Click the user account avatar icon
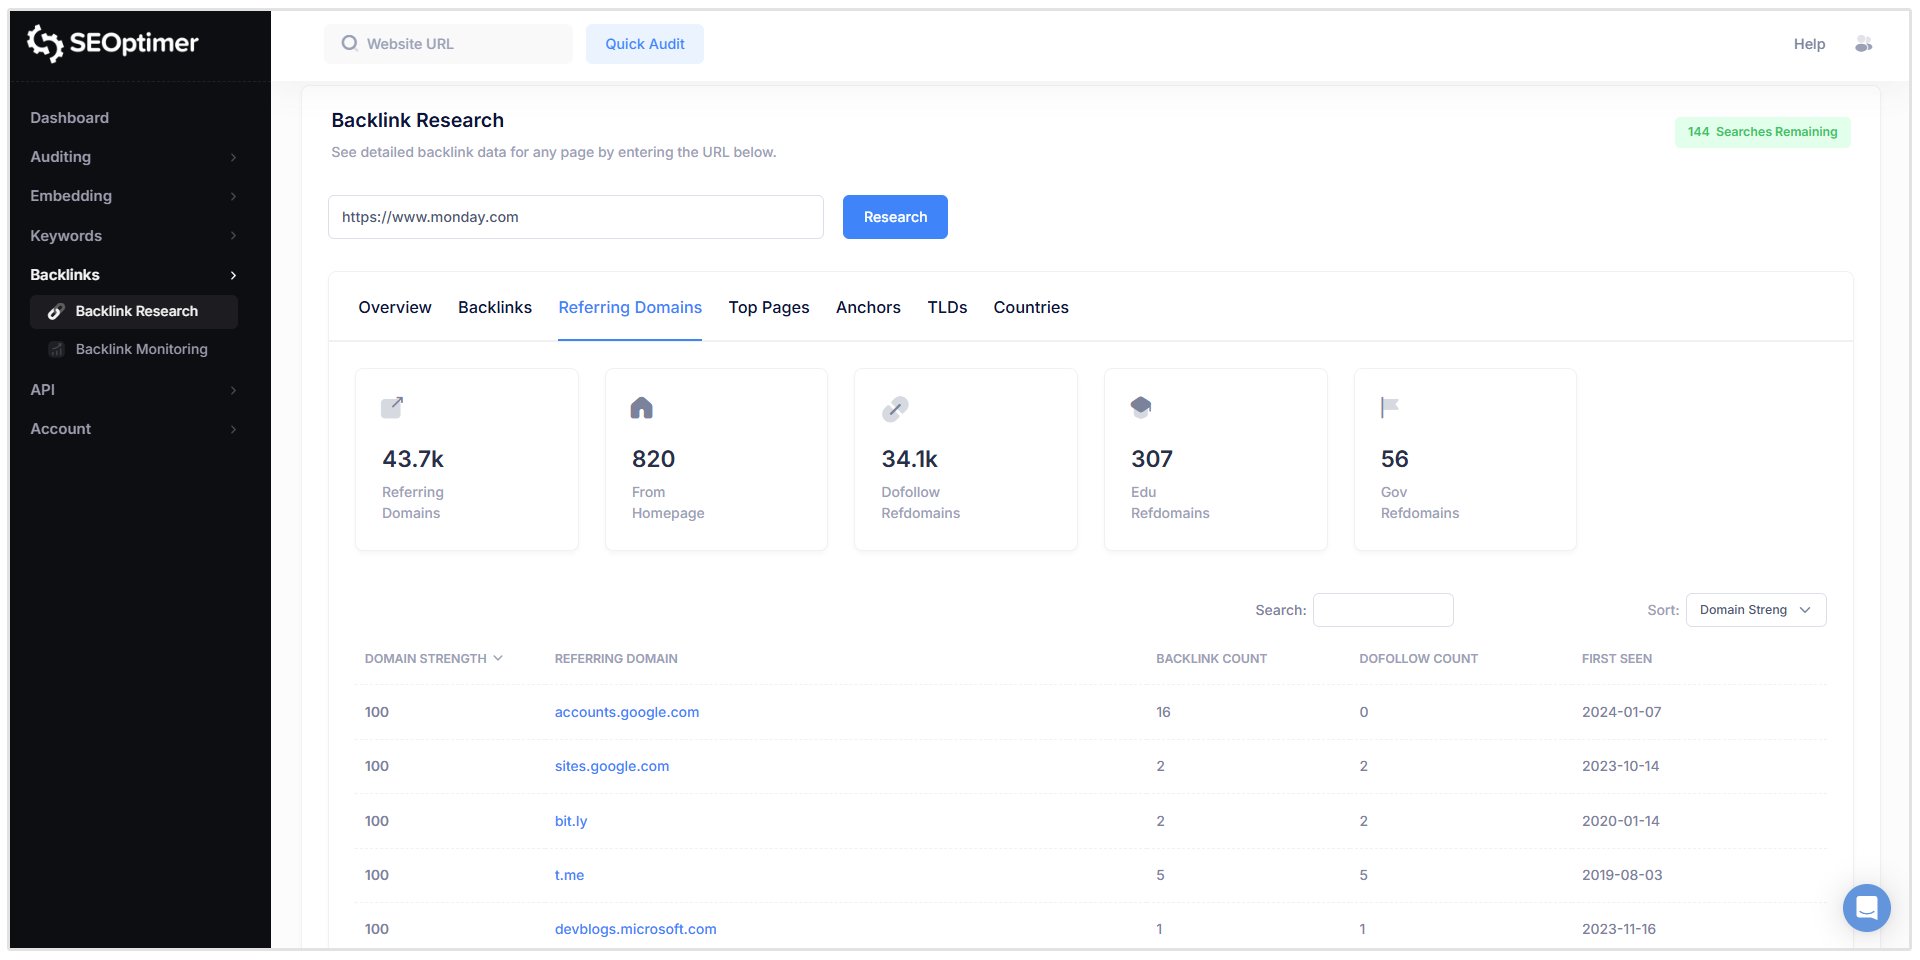1920x960 pixels. [x=1864, y=44]
